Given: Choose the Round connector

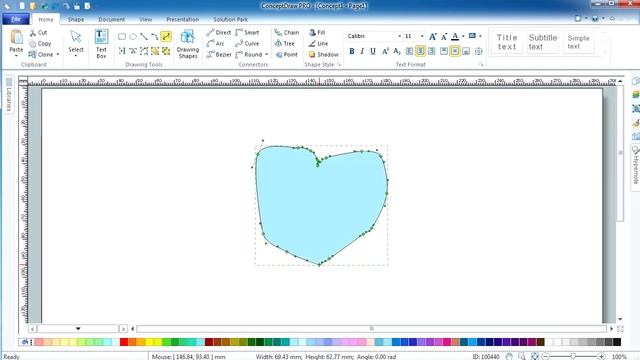Looking at the screenshot, I should click(x=249, y=54).
